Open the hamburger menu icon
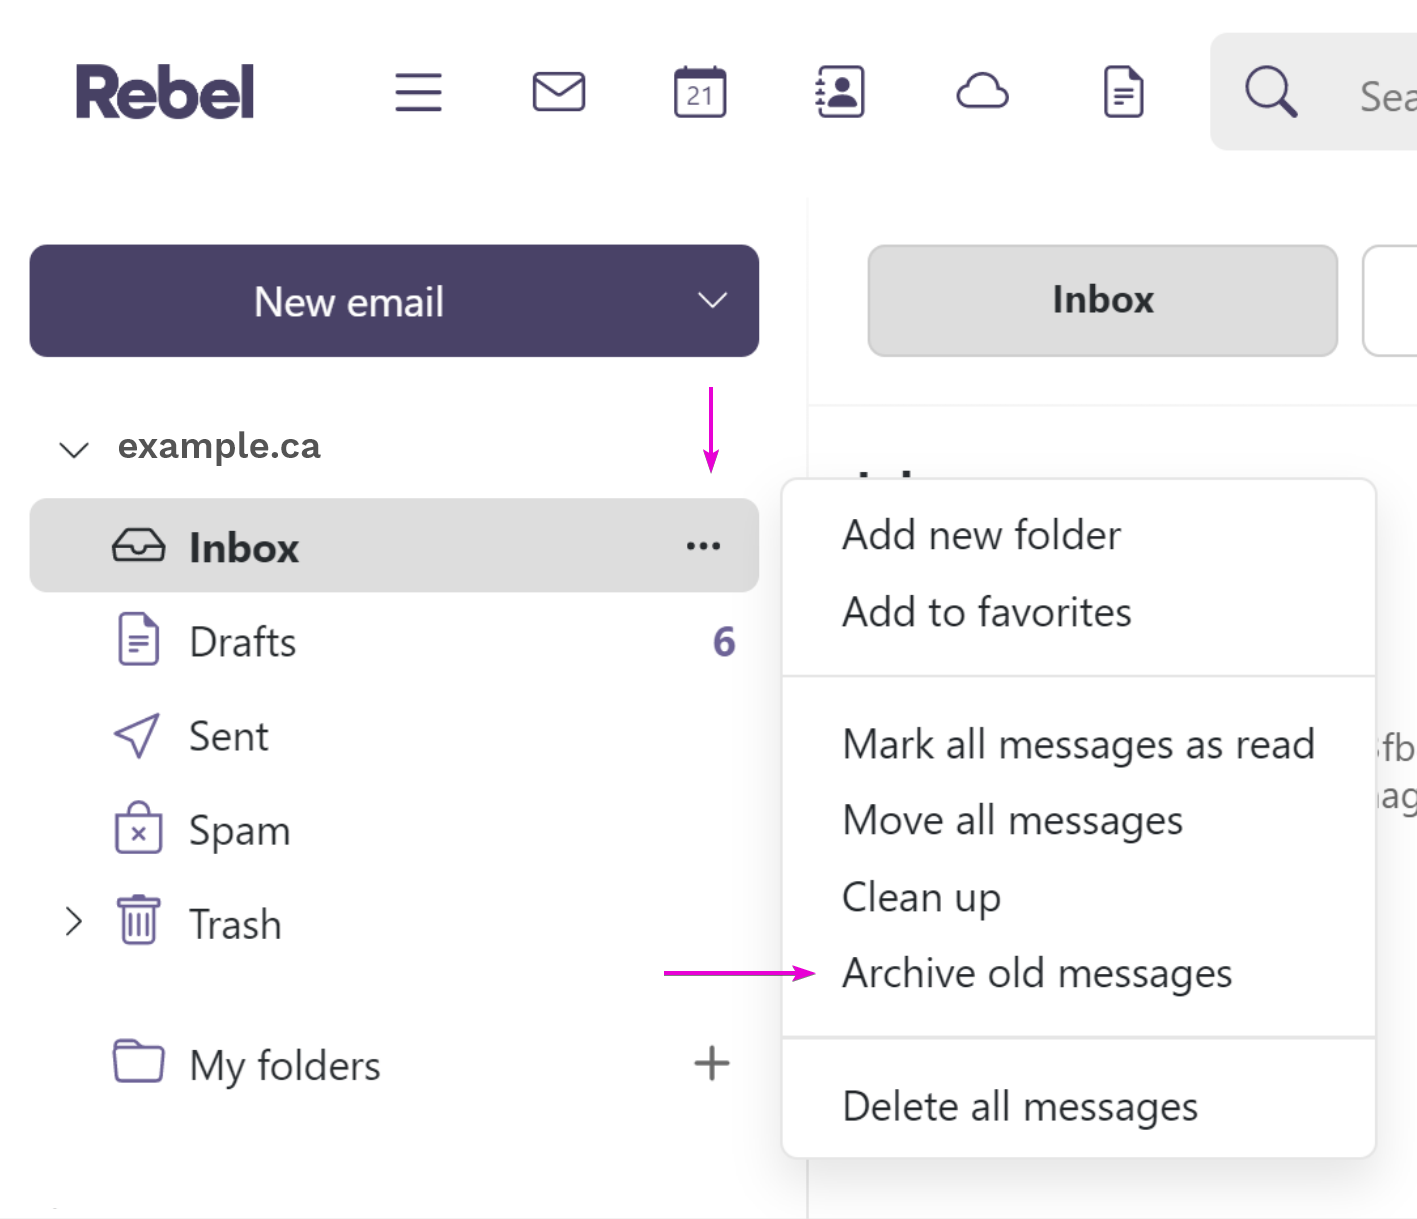Viewport: 1417px width, 1219px height. [x=418, y=92]
